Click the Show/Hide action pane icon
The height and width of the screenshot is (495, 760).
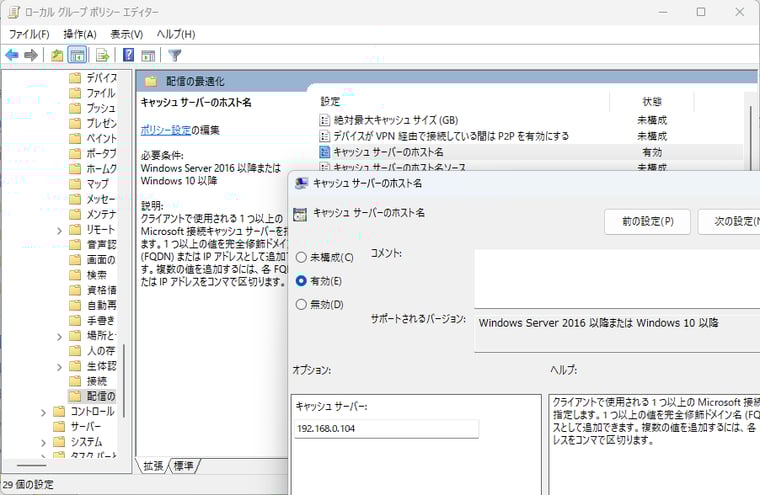tap(148, 55)
